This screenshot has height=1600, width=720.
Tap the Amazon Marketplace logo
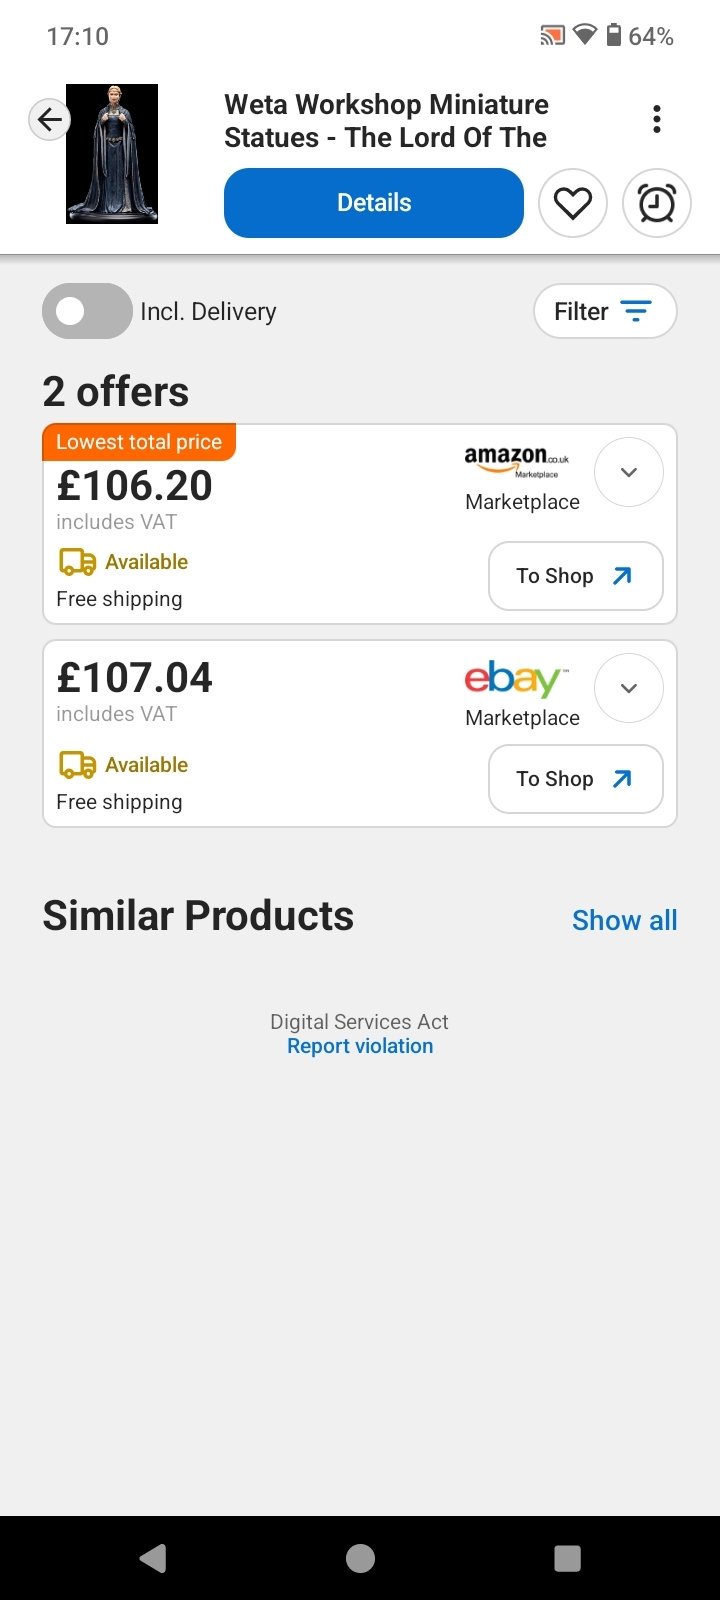pos(517,461)
